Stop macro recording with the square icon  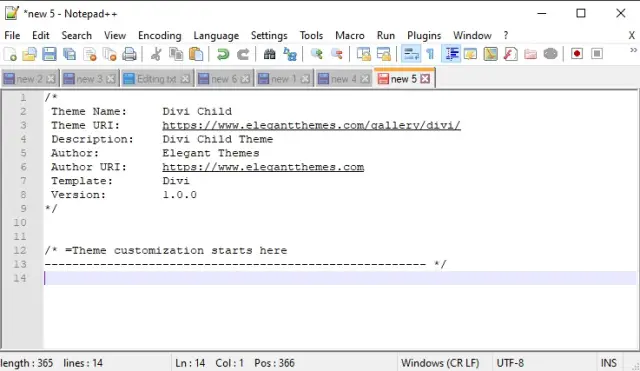[x=597, y=54]
